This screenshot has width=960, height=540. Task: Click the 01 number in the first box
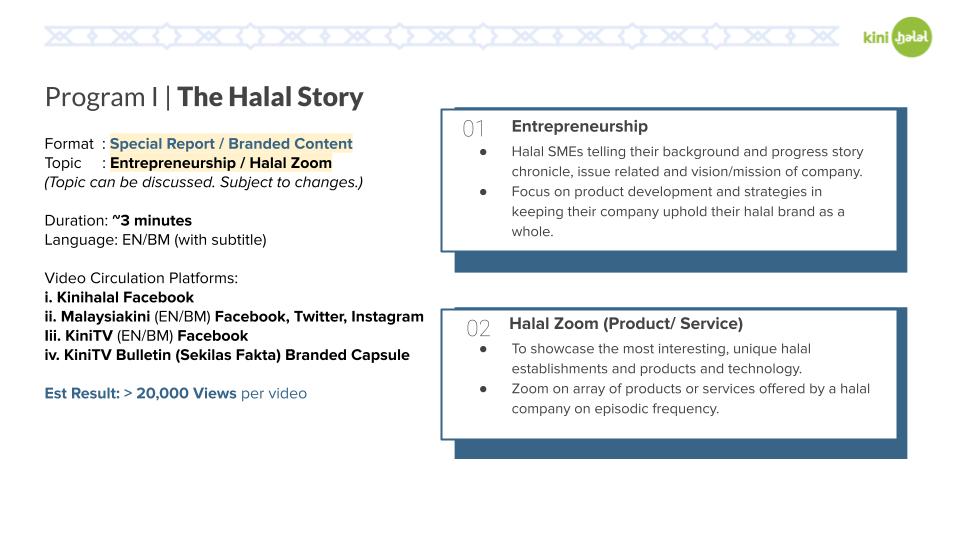[473, 129]
